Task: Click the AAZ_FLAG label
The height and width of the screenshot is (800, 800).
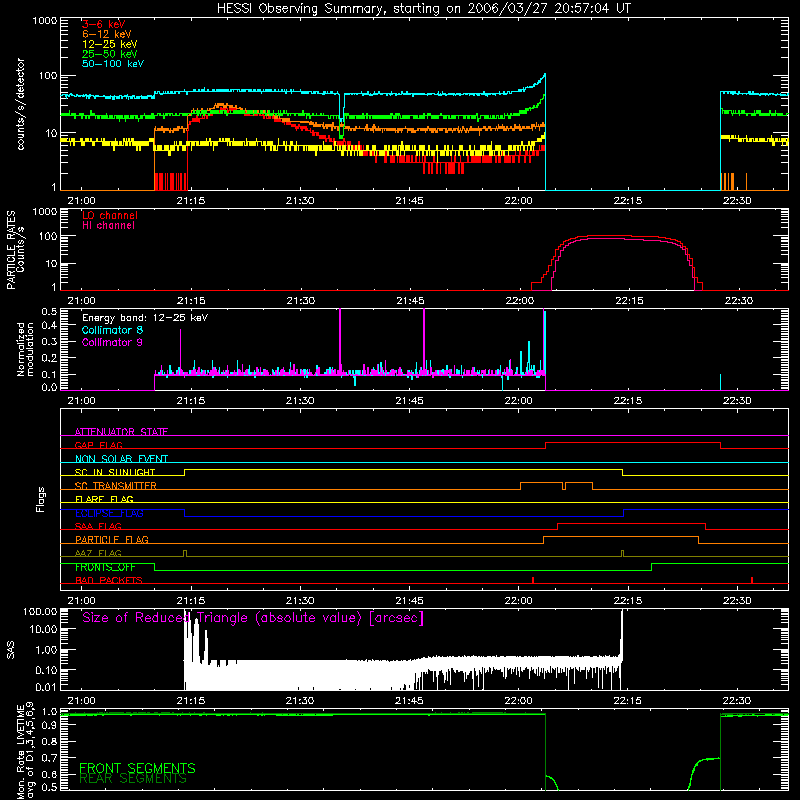Action: pyautogui.click(x=98, y=553)
